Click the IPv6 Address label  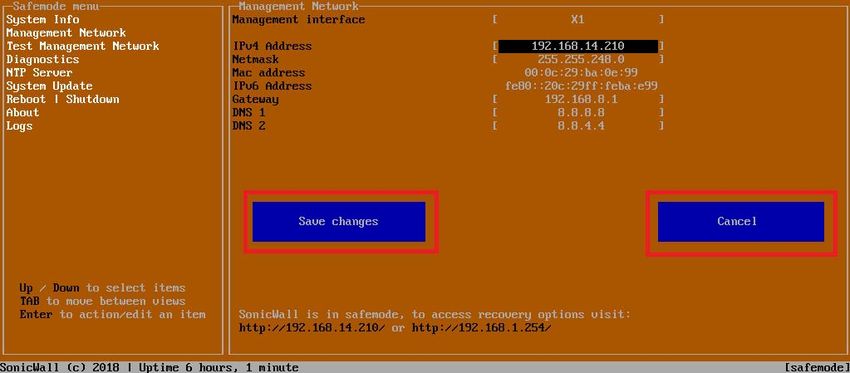tap(272, 86)
